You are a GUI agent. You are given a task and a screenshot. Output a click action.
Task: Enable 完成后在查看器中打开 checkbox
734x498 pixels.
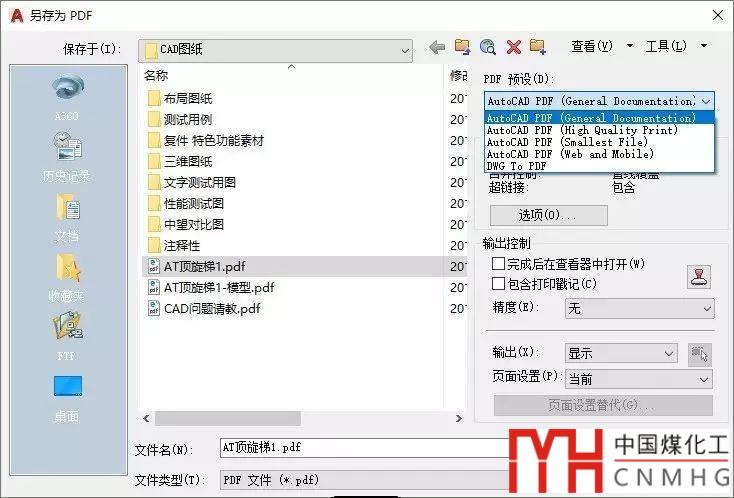click(x=499, y=264)
